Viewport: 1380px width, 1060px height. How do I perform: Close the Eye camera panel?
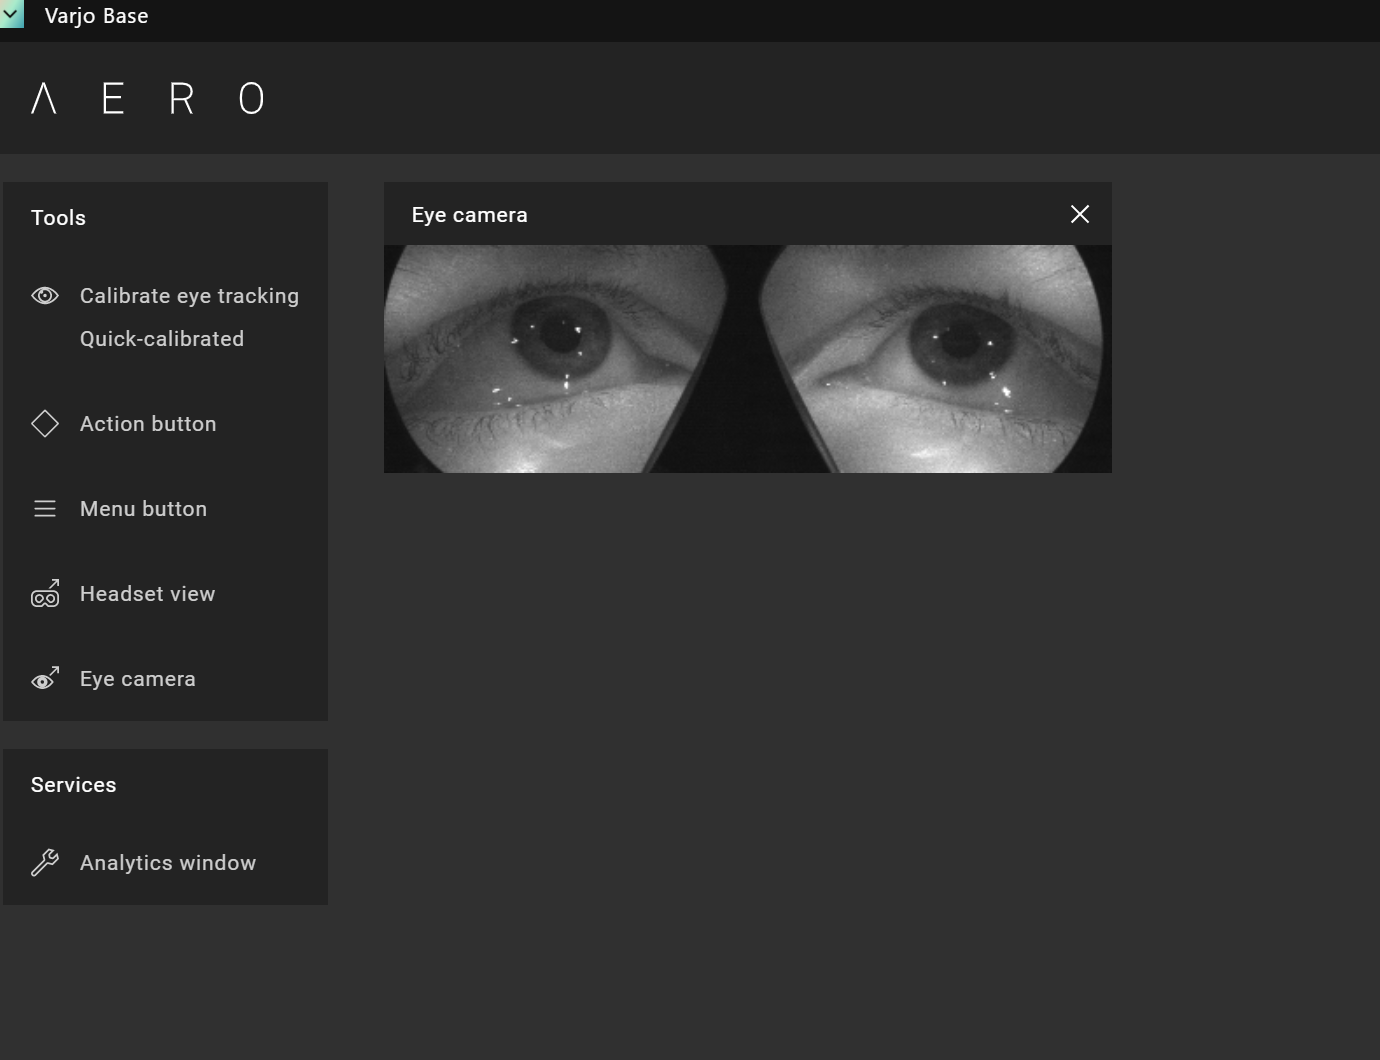pyautogui.click(x=1080, y=214)
